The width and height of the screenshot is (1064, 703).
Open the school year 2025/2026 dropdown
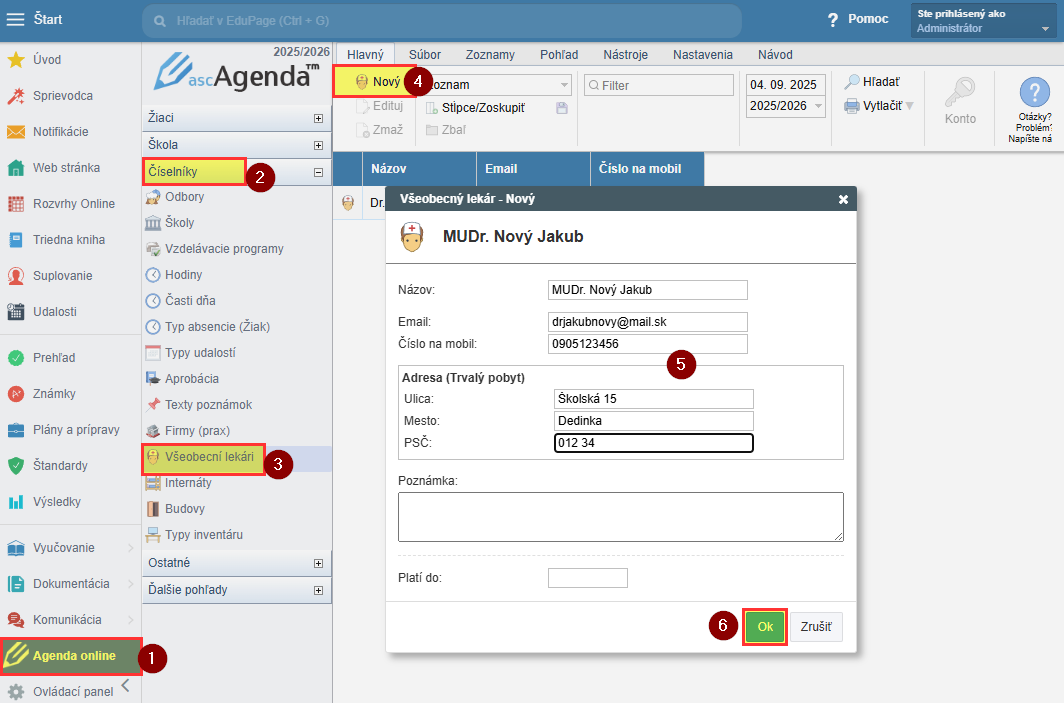point(786,105)
